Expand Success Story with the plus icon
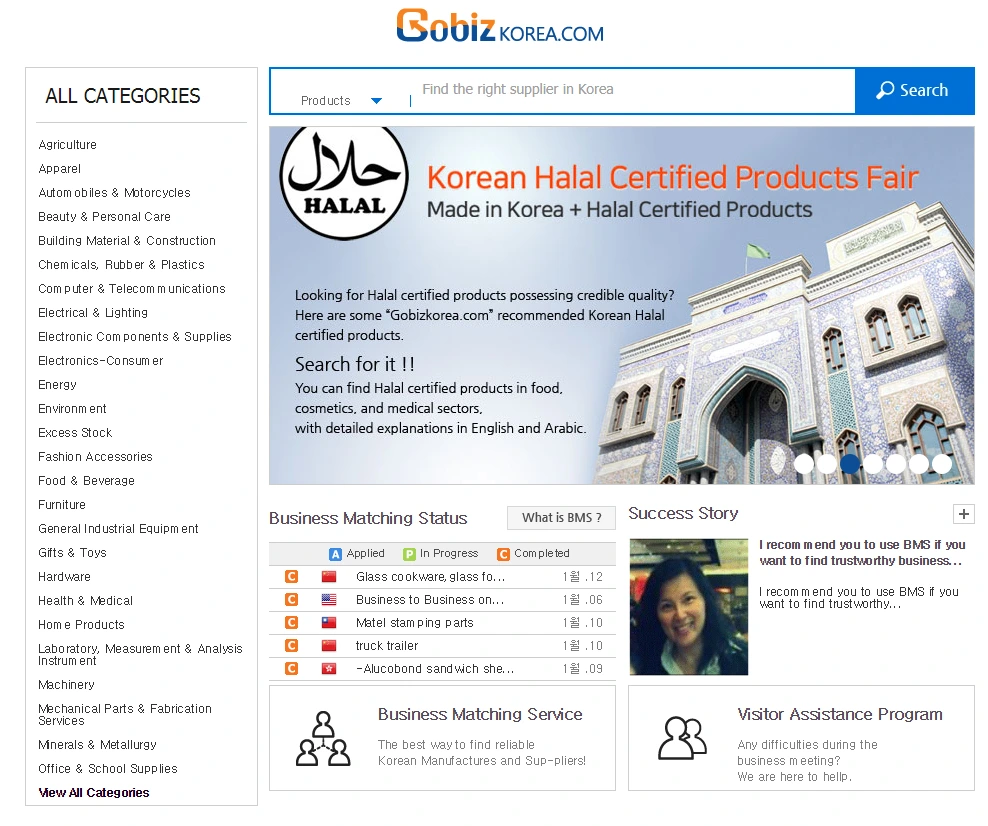 click(x=963, y=514)
